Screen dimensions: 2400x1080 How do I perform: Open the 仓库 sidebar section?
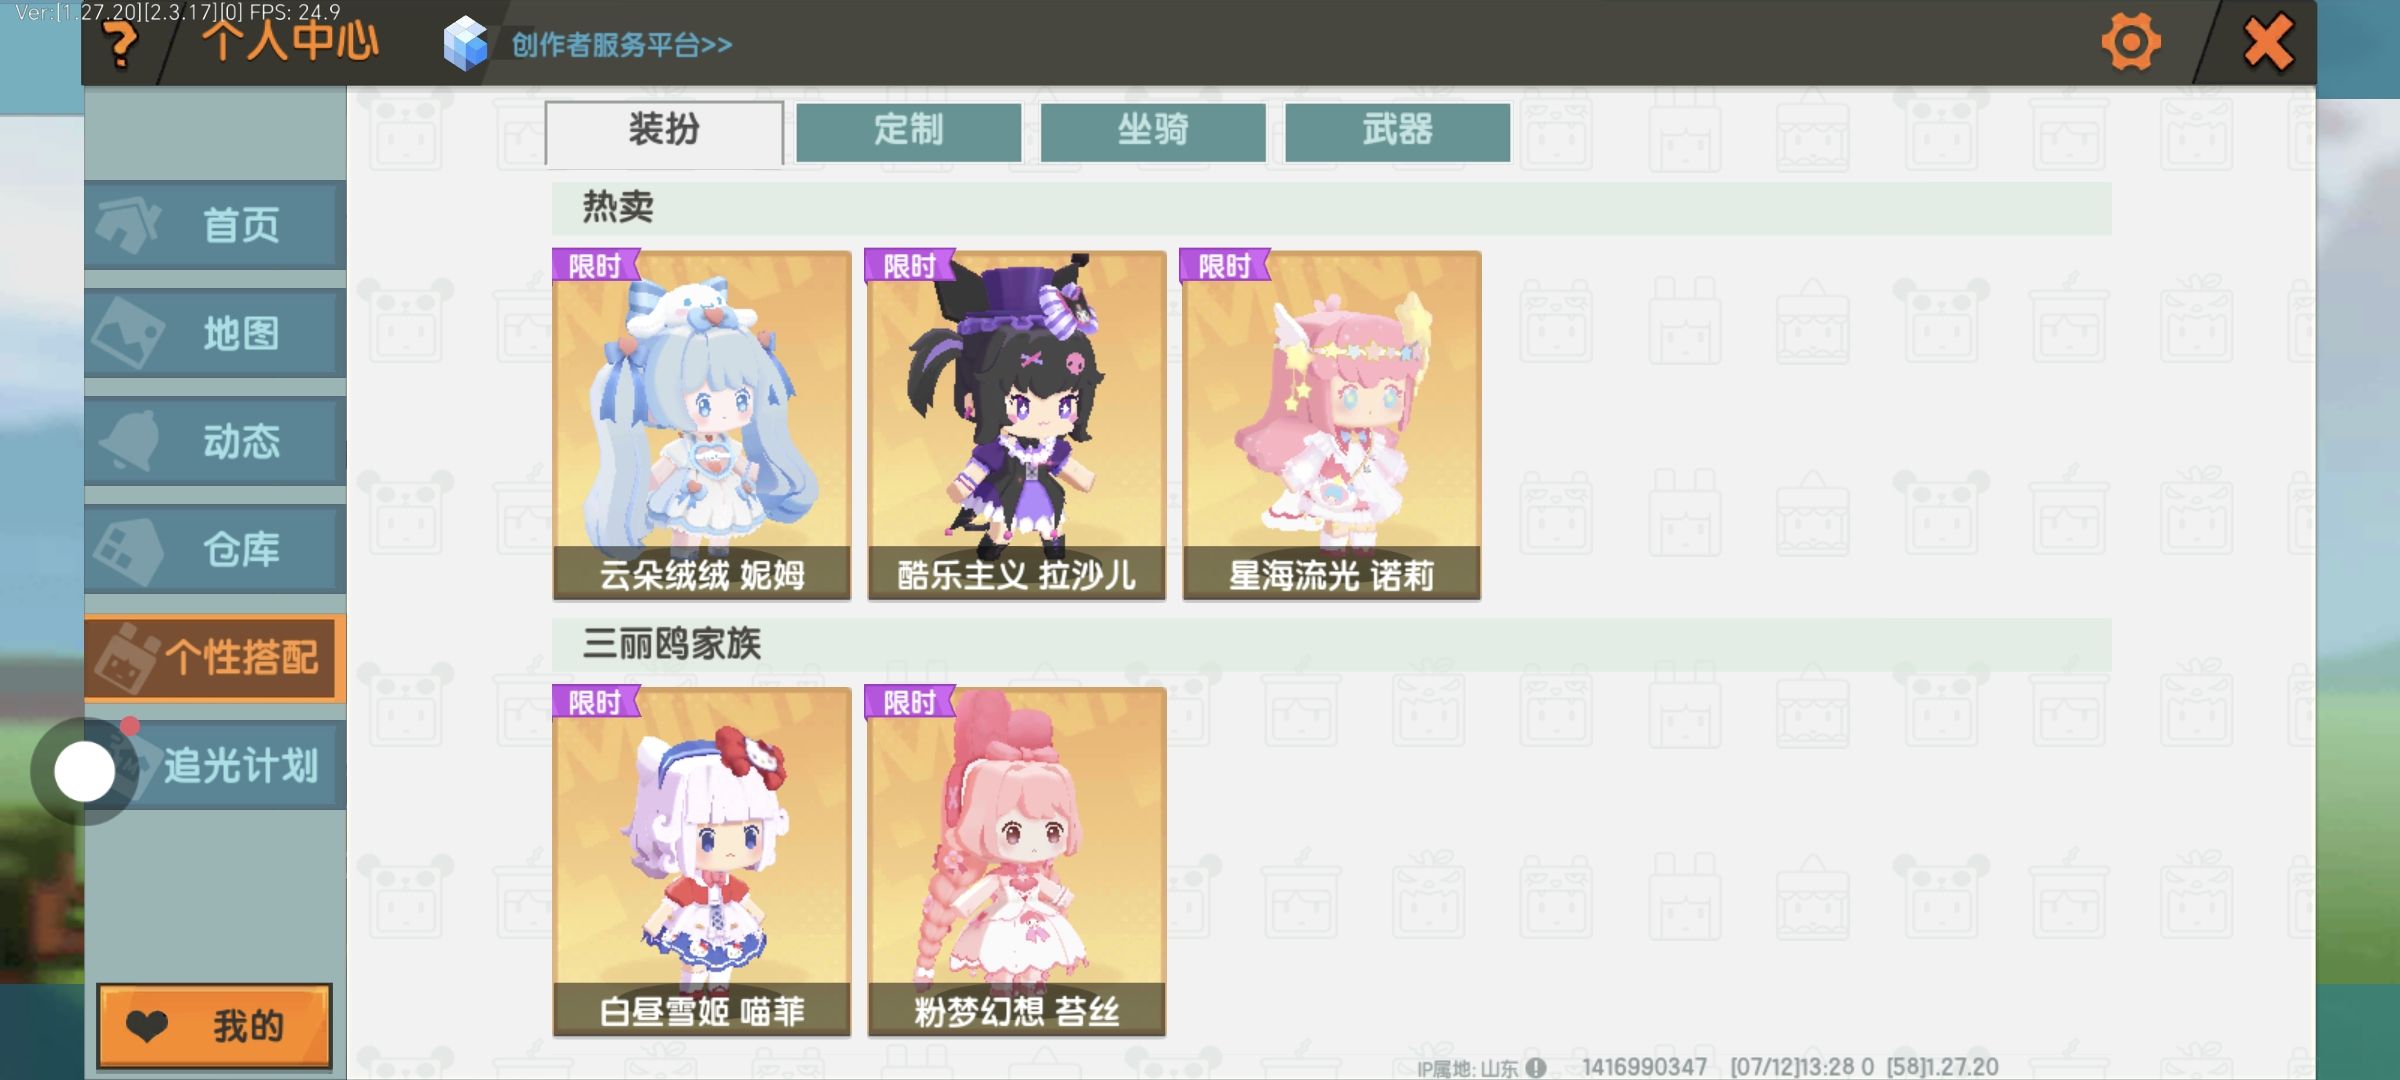(x=216, y=549)
